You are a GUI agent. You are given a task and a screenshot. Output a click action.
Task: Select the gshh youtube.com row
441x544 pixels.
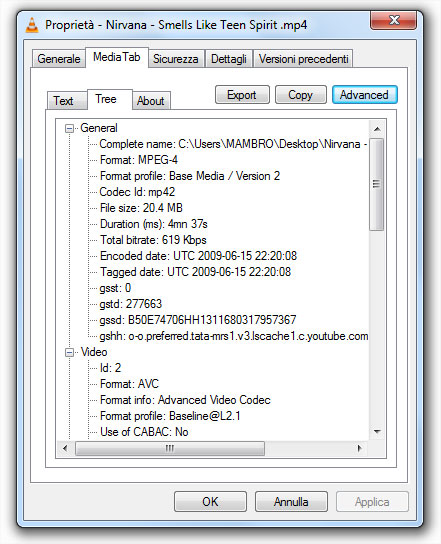[x=234, y=336]
